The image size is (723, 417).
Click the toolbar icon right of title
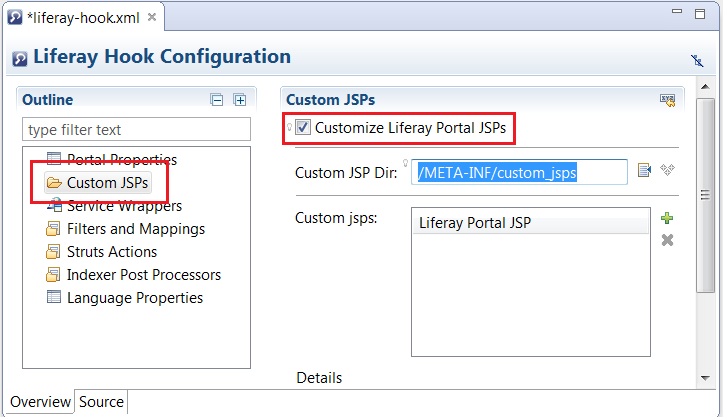697,60
